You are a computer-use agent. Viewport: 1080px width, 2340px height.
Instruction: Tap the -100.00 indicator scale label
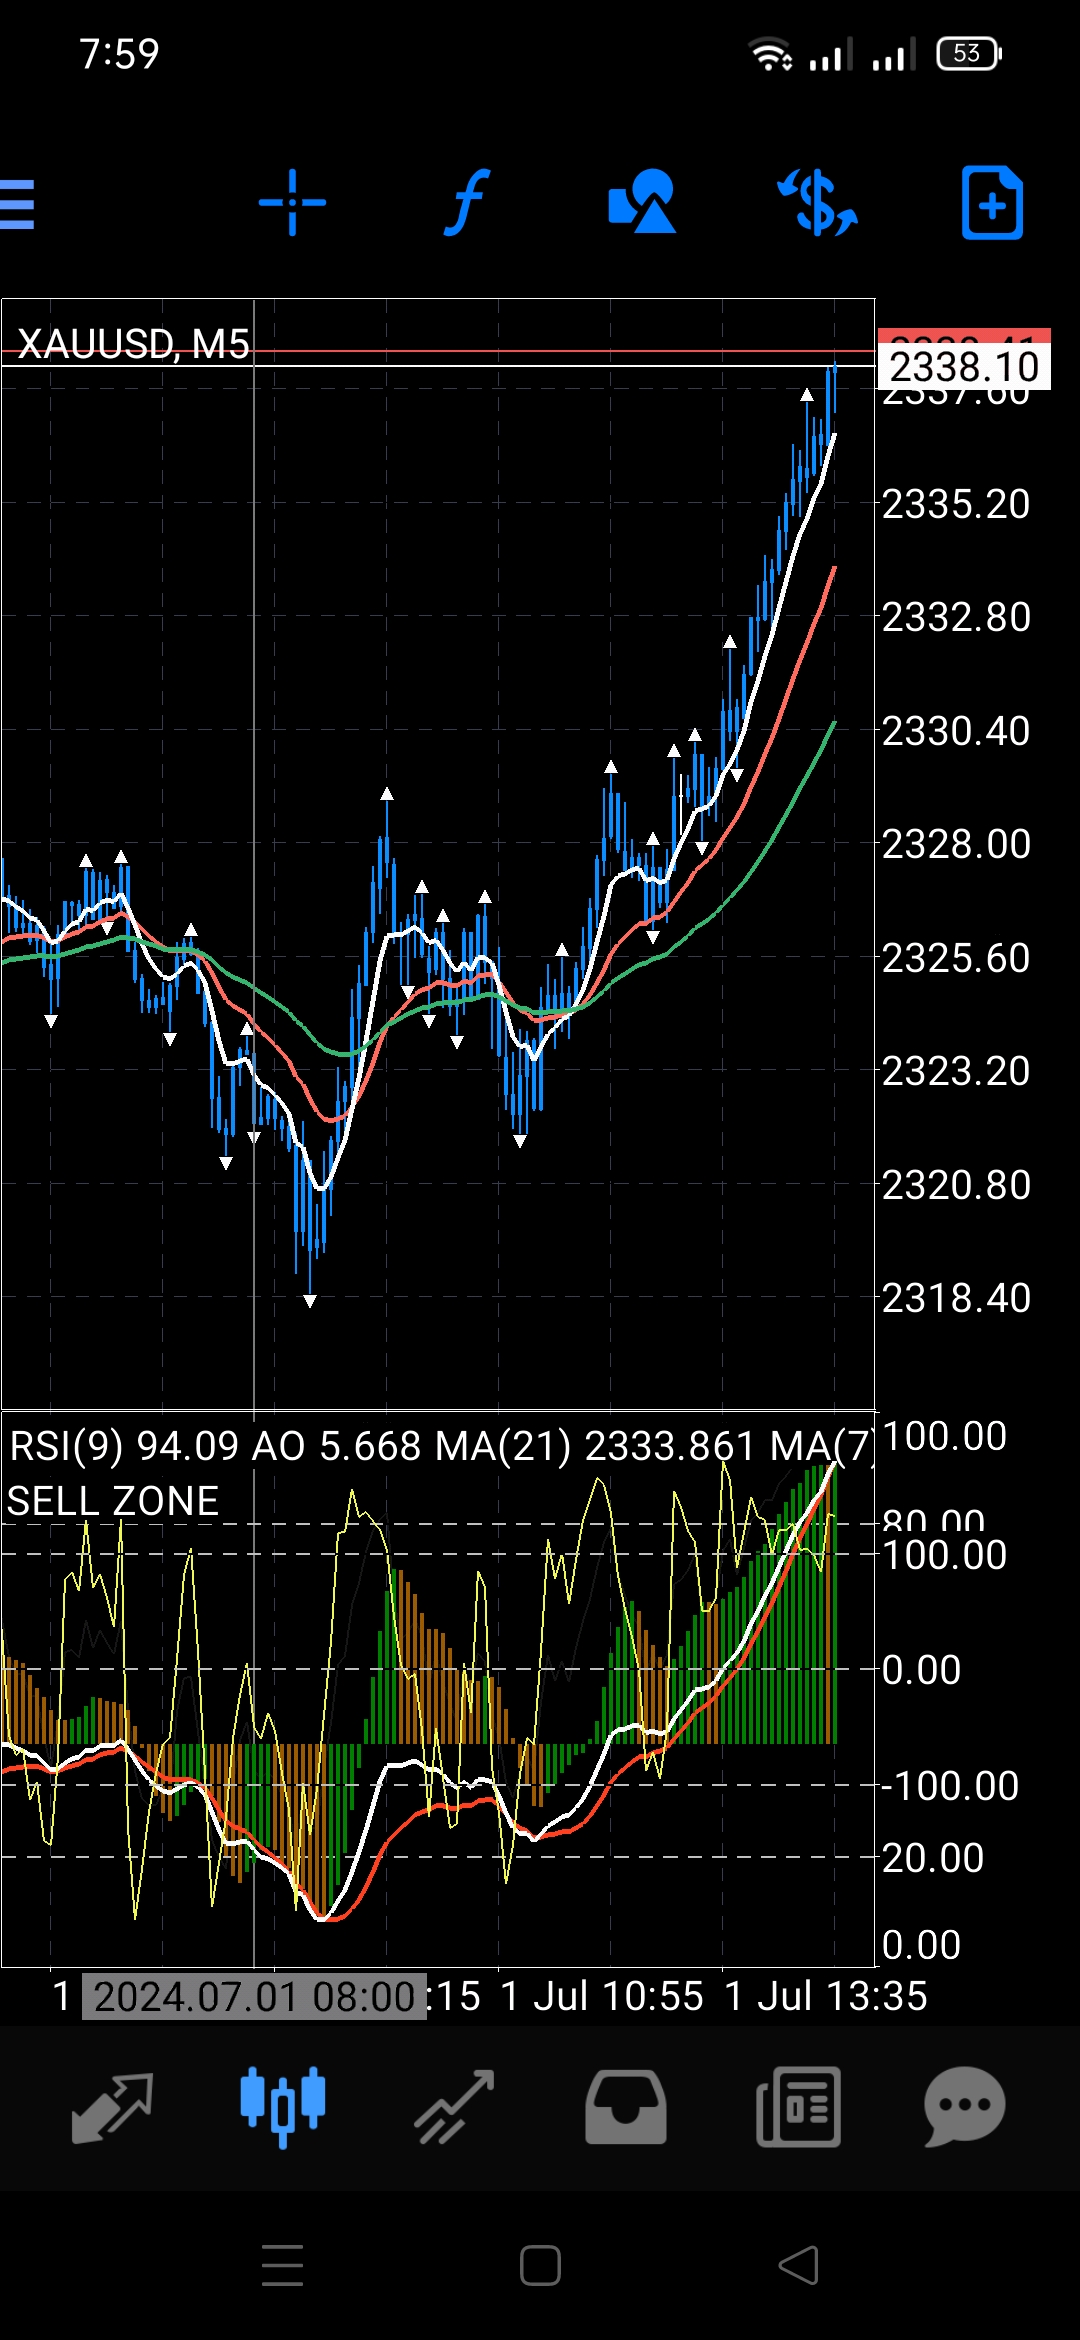coord(949,1786)
